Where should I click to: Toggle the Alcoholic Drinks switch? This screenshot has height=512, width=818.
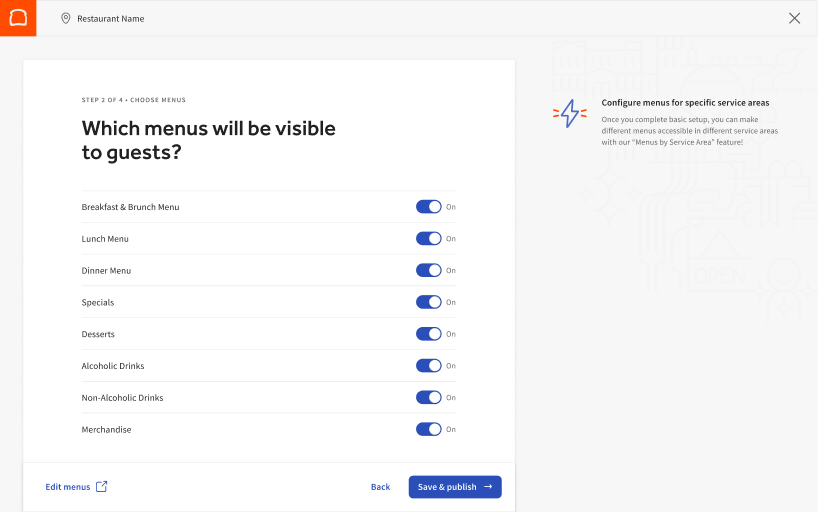[428, 366]
